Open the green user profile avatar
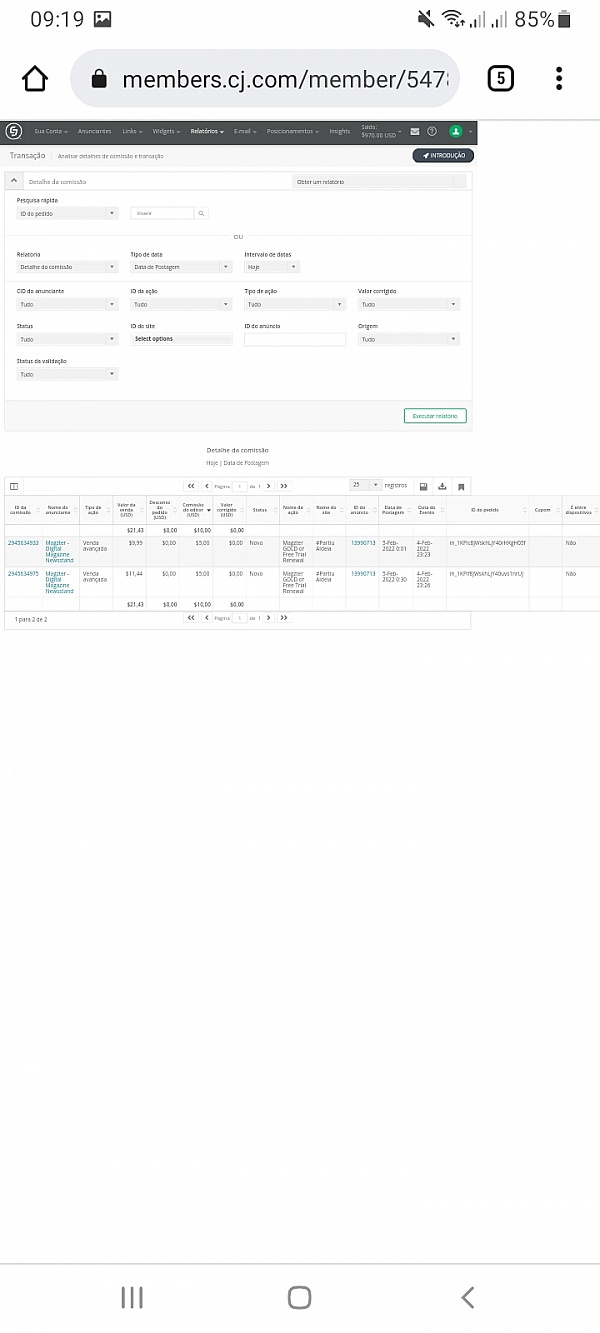 point(456,131)
